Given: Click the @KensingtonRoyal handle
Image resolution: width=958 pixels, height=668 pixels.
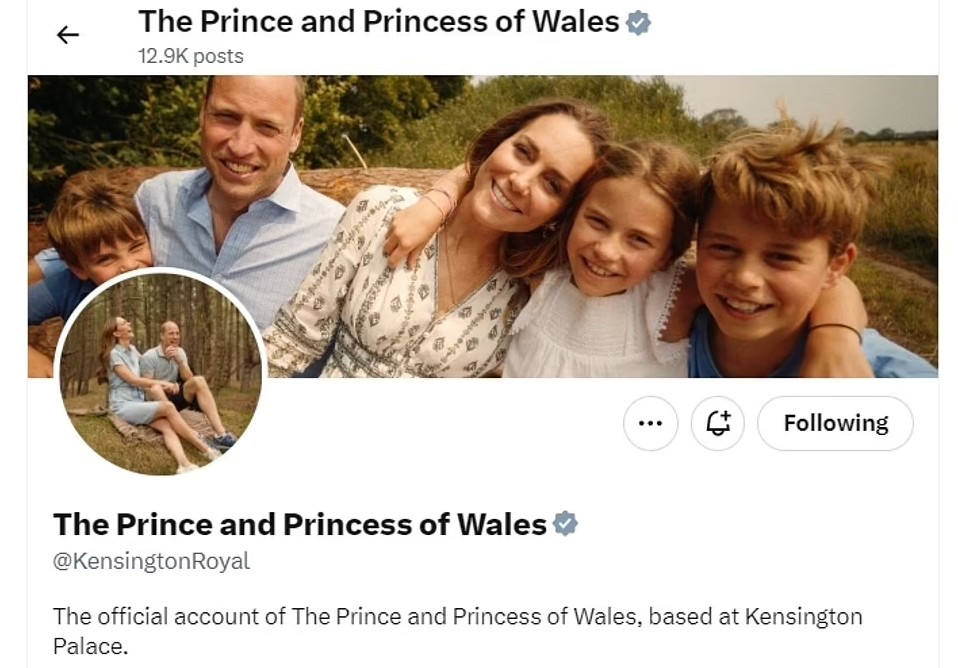Looking at the screenshot, I should pos(151,561).
